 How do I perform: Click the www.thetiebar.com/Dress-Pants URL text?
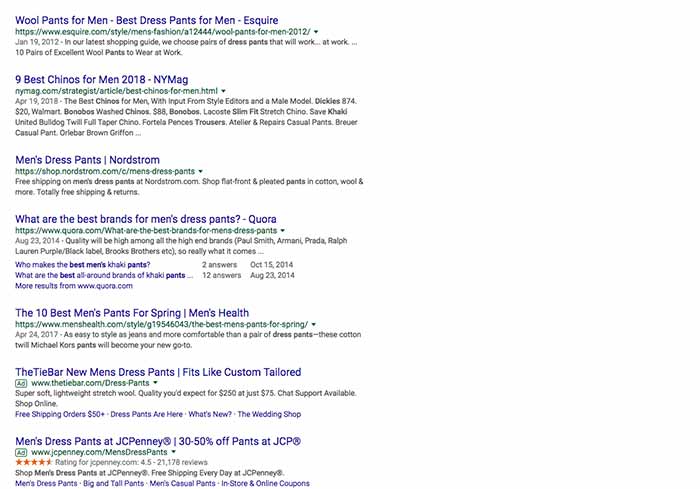coord(90,383)
